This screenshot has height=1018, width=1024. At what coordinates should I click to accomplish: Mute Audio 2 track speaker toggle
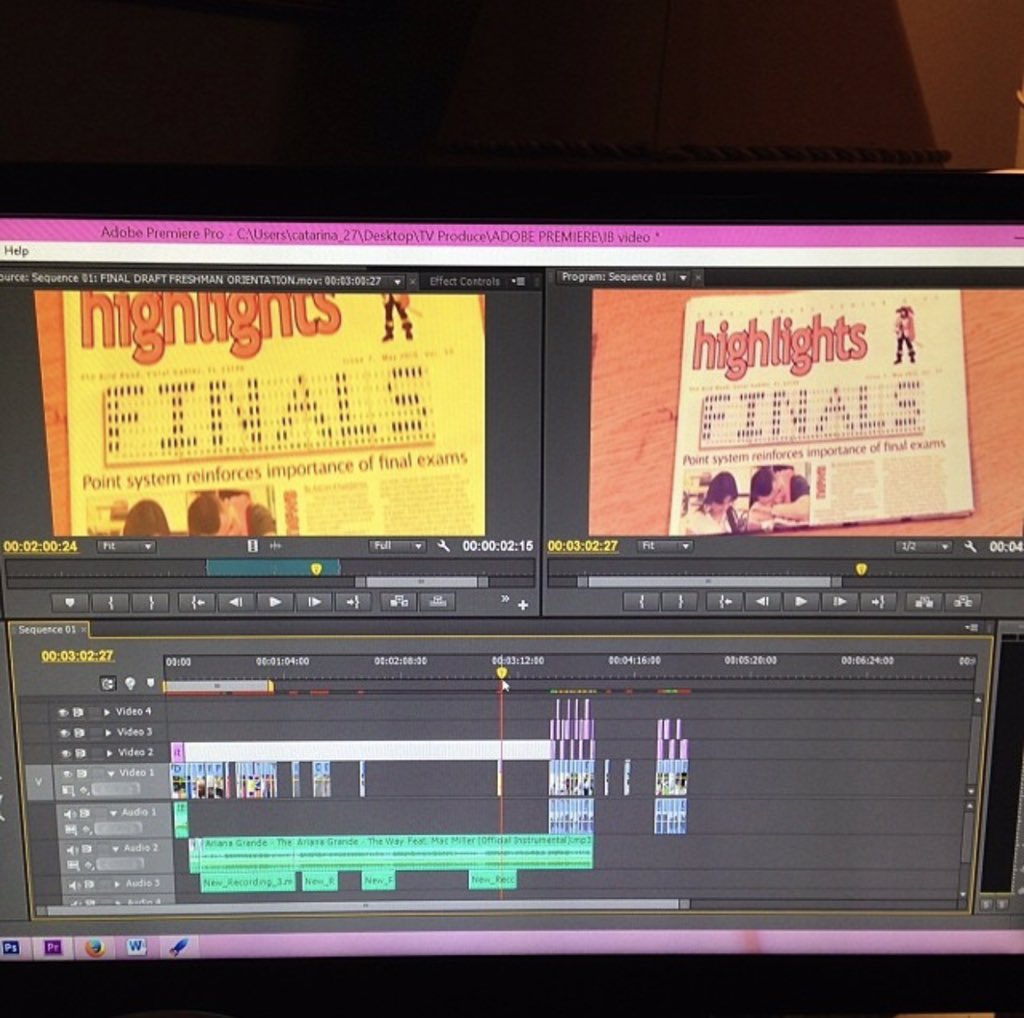pyautogui.click(x=72, y=849)
